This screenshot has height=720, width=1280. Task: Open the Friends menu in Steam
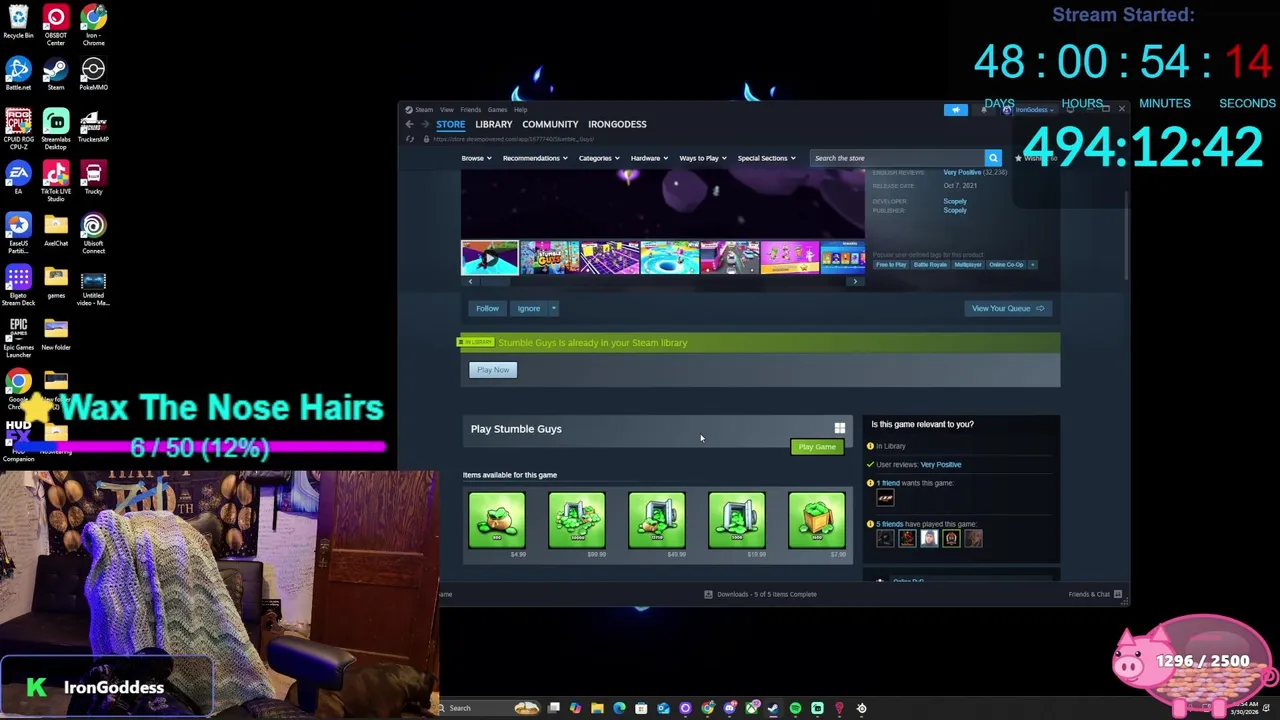pyautogui.click(x=470, y=110)
